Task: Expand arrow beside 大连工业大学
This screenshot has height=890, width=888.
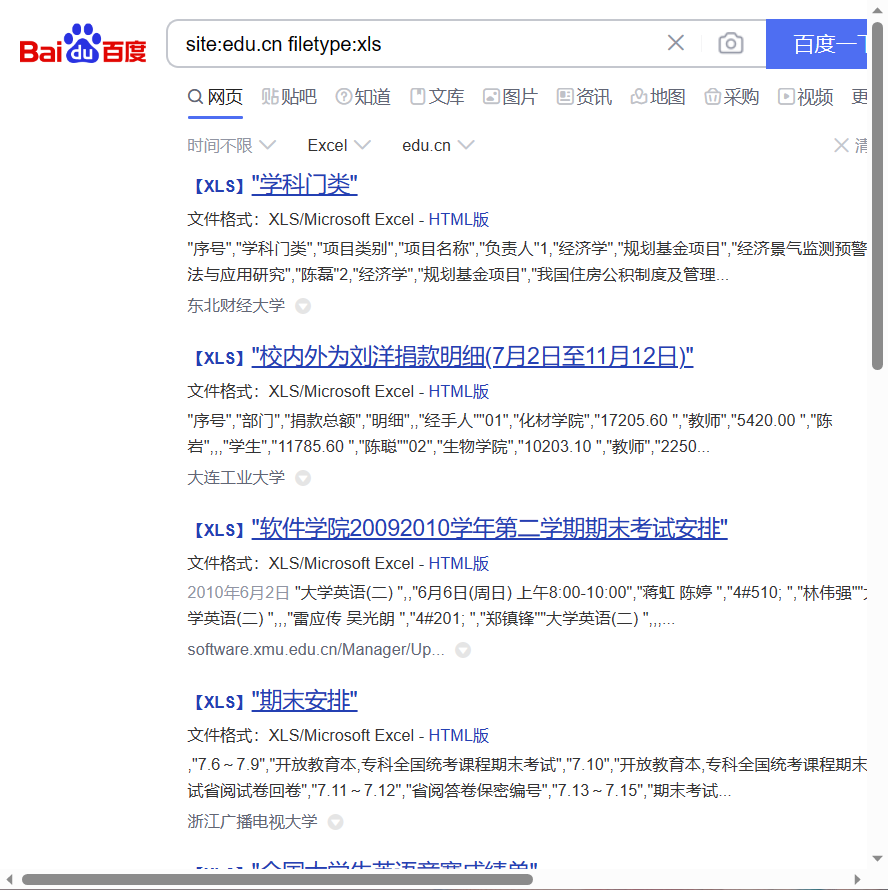Action: (x=303, y=478)
